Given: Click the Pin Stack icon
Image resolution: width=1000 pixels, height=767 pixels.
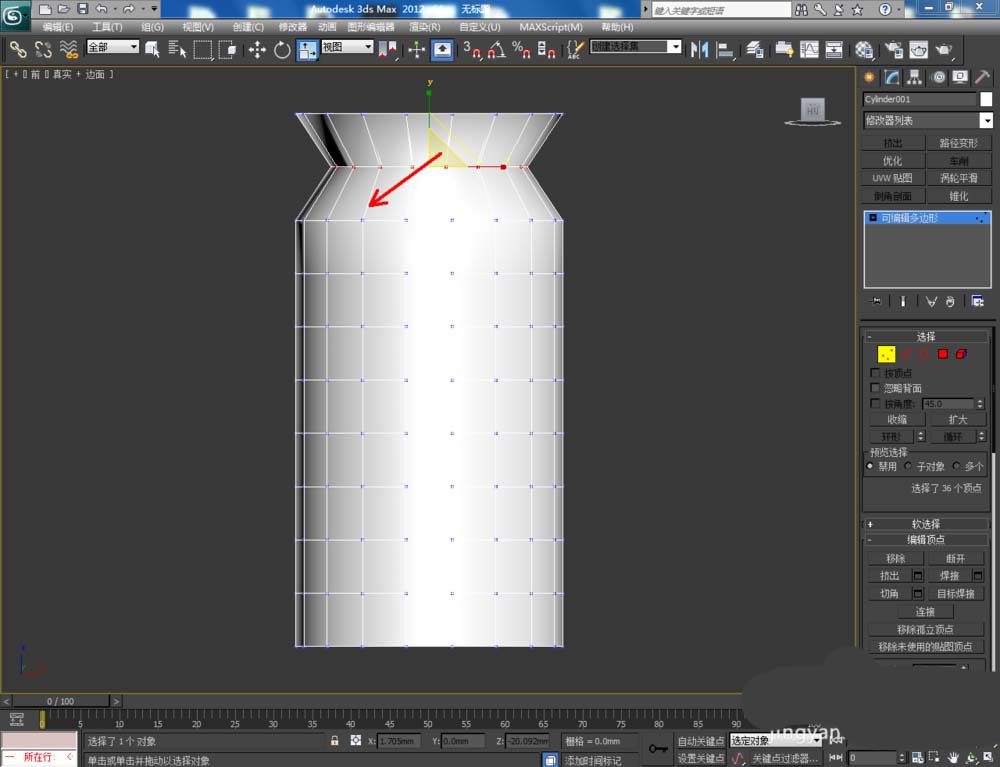Looking at the screenshot, I should coord(876,301).
